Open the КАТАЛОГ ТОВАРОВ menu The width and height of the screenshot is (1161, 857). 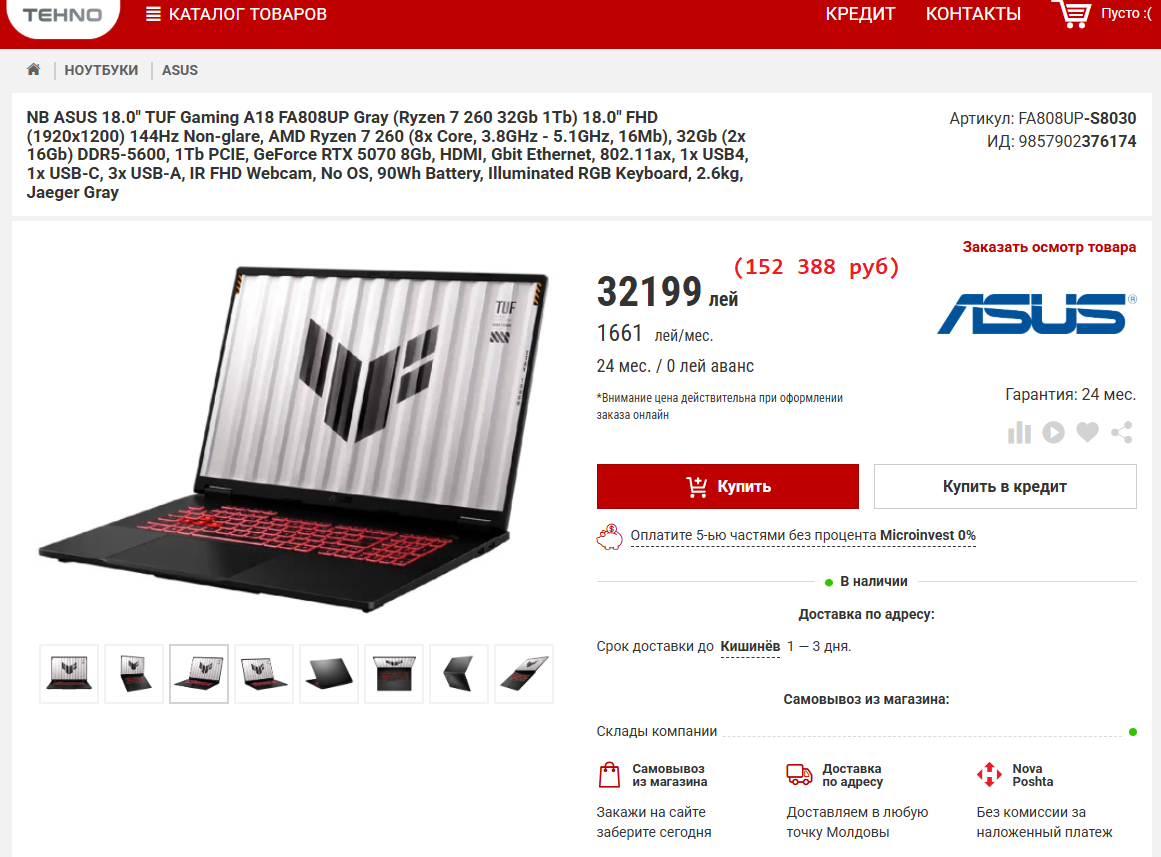(x=236, y=14)
